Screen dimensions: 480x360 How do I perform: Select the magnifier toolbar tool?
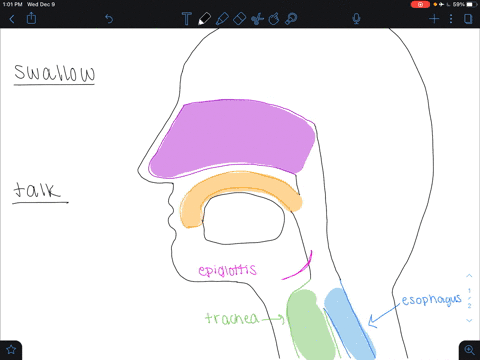coord(291,19)
